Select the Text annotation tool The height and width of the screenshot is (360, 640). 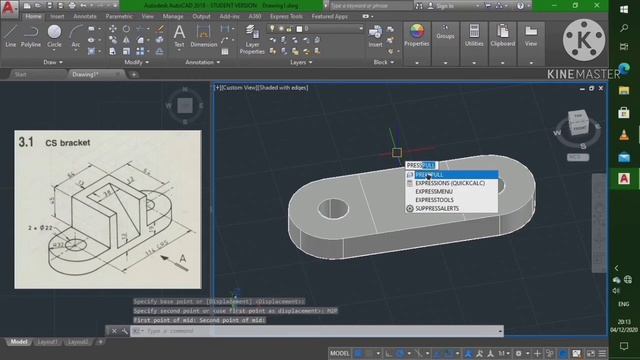179,36
